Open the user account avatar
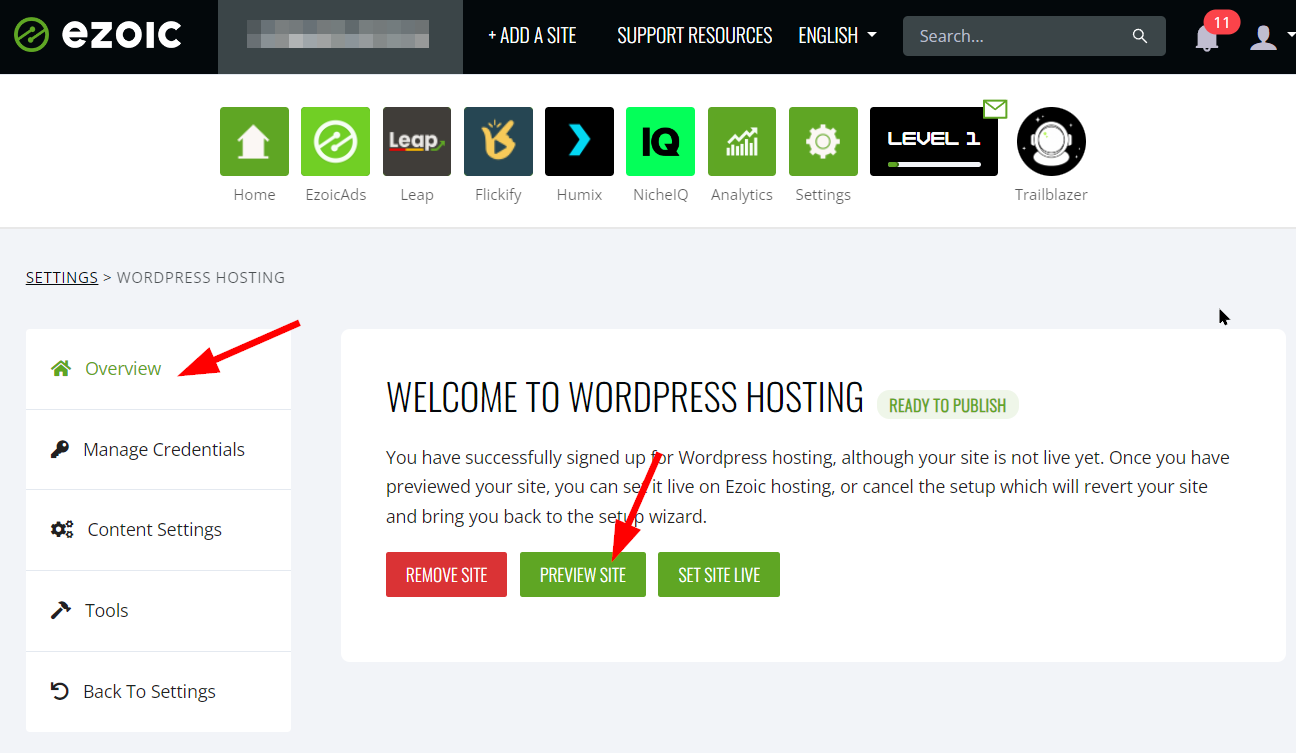The width and height of the screenshot is (1296, 753). click(x=1264, y=37)
